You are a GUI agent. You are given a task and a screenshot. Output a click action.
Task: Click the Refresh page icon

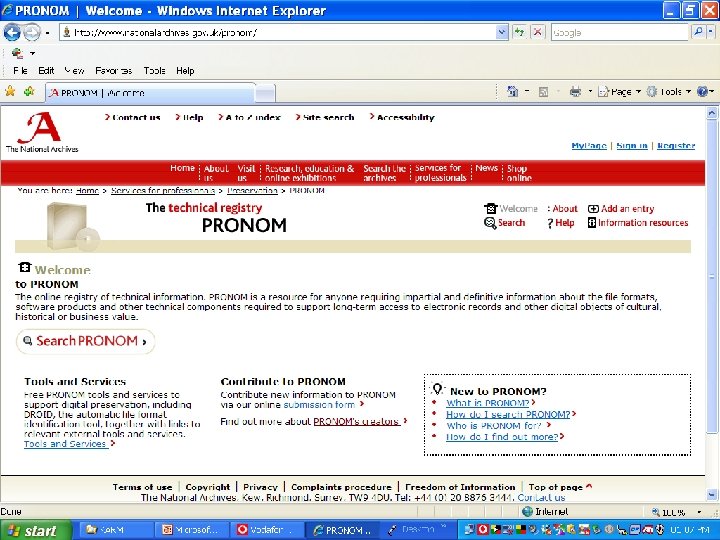coord(519,32)
